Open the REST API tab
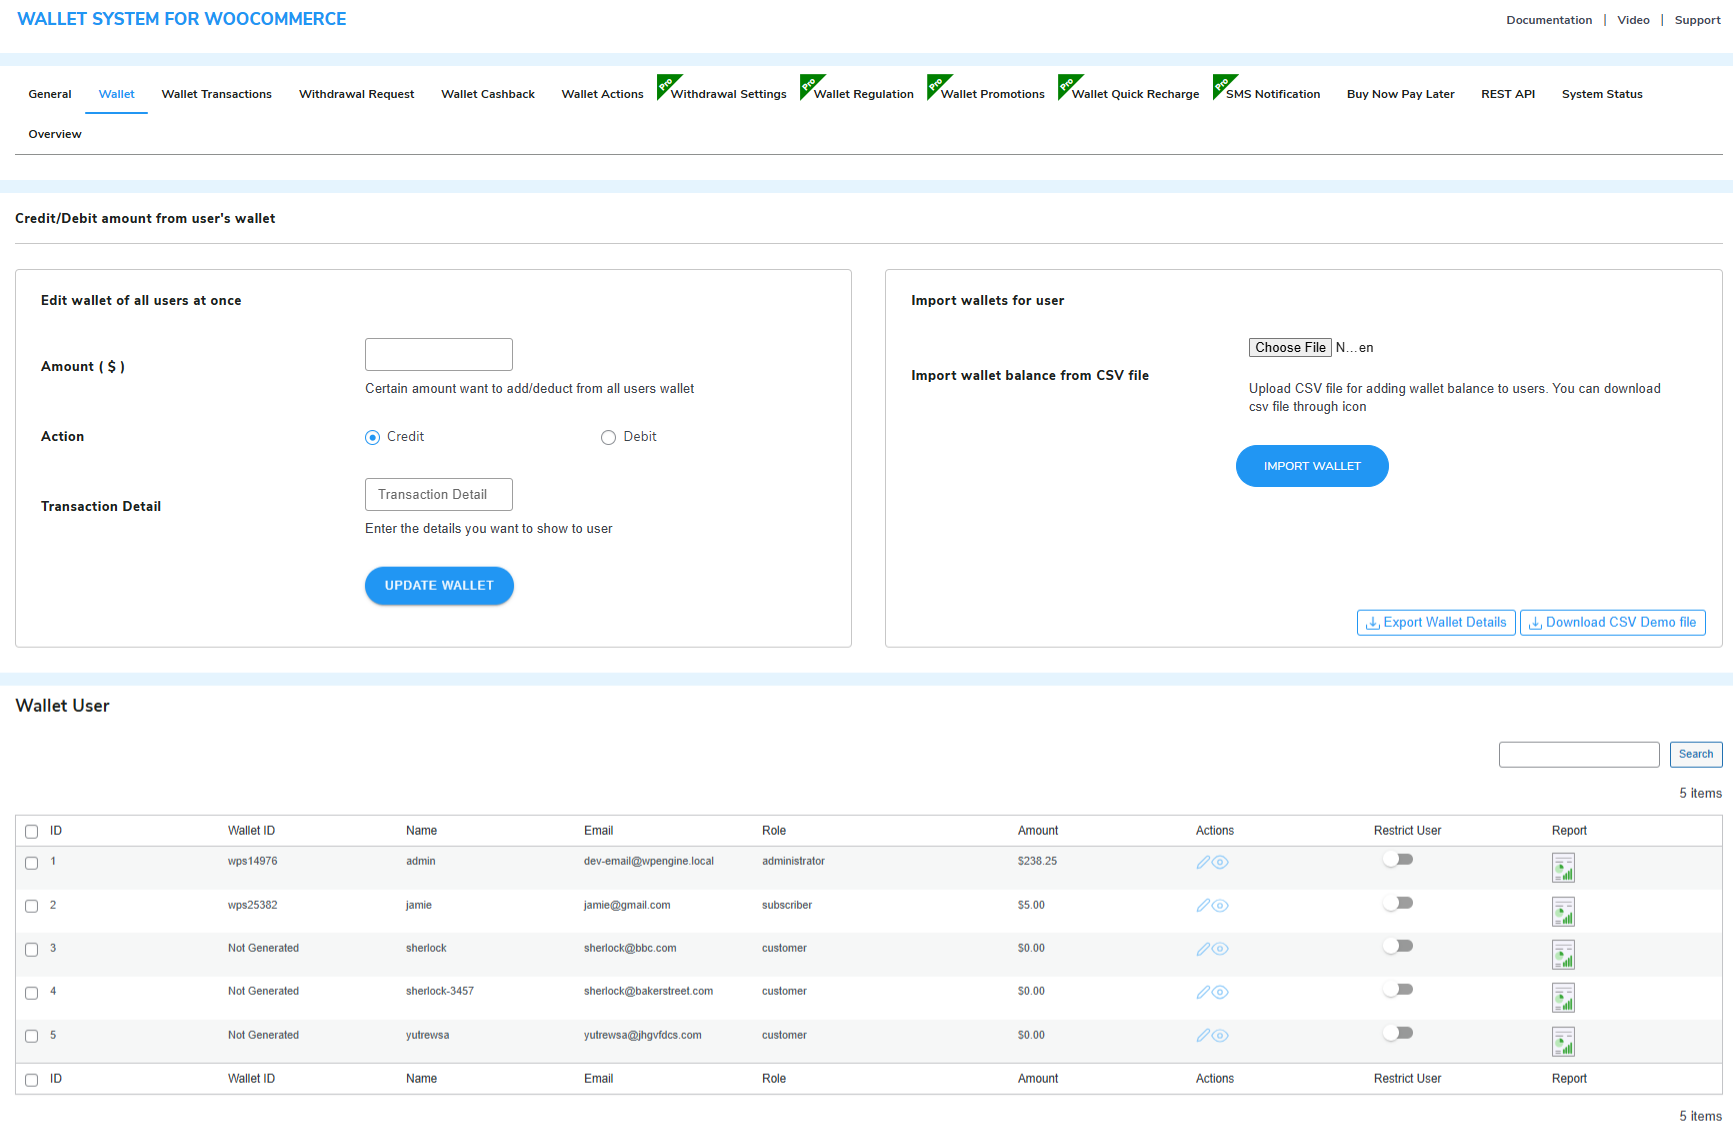 [1508, 94]
